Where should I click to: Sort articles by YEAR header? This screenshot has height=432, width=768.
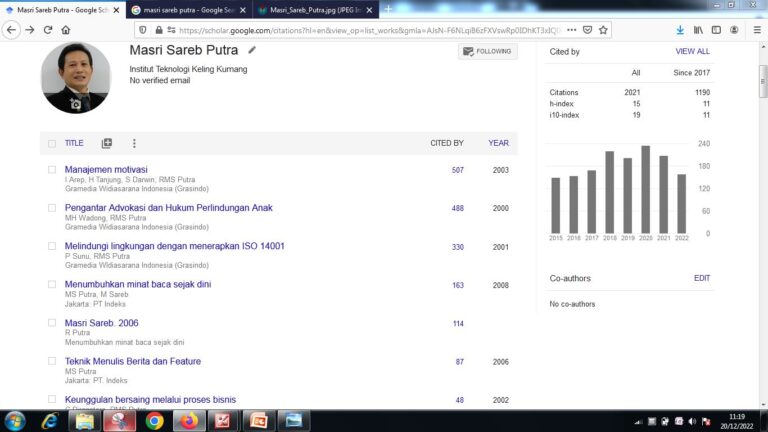pos(498,143)
